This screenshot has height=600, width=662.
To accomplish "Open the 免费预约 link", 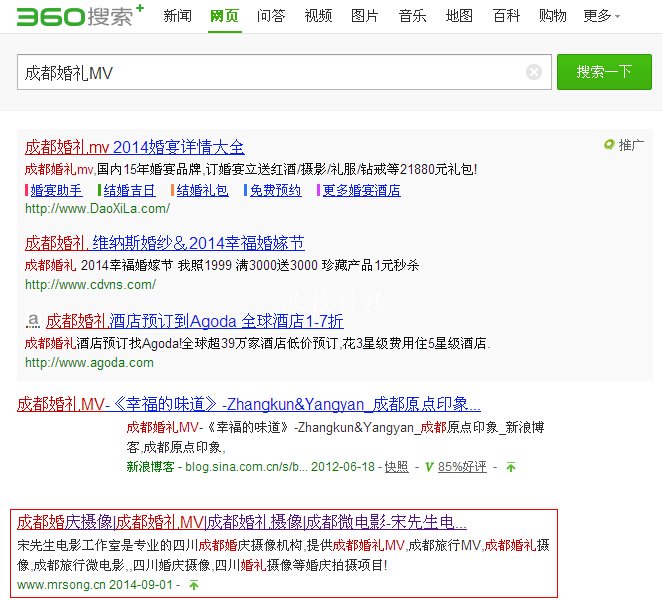I will (275, 190).
